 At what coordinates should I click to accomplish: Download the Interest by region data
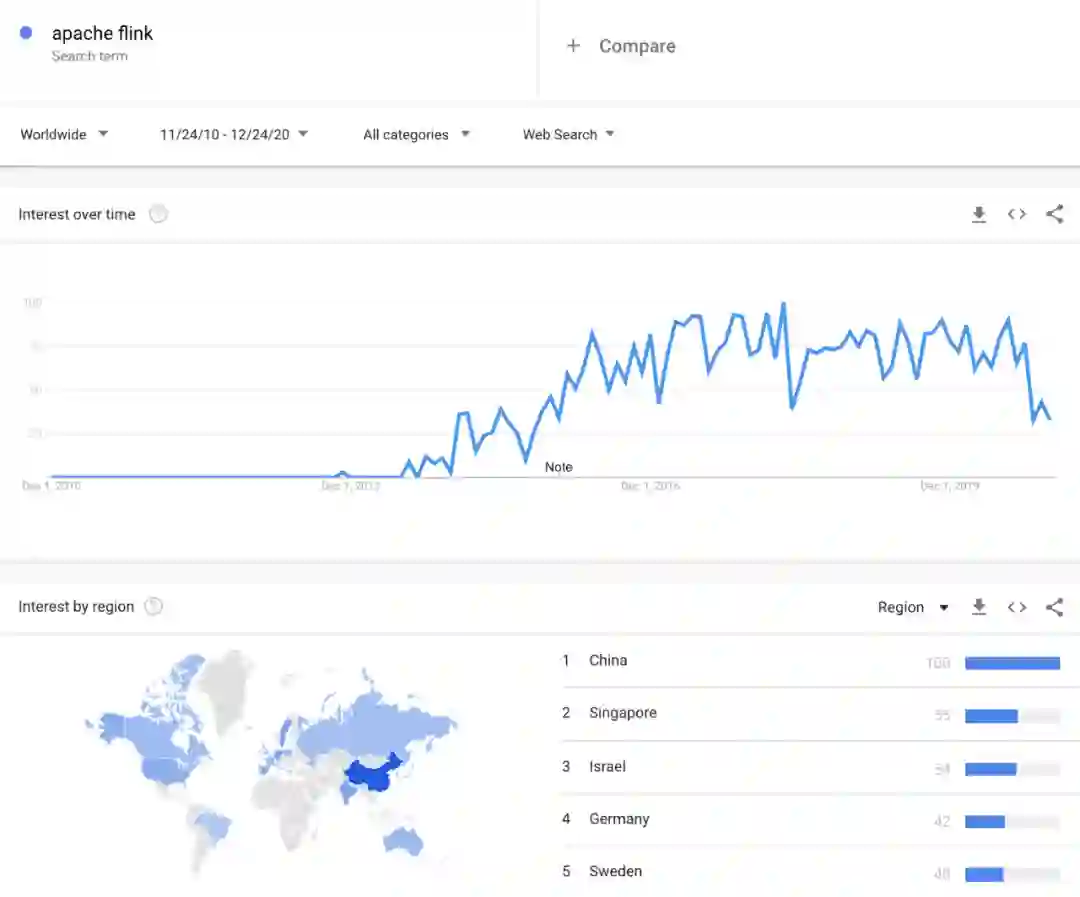tap(979, 607)
